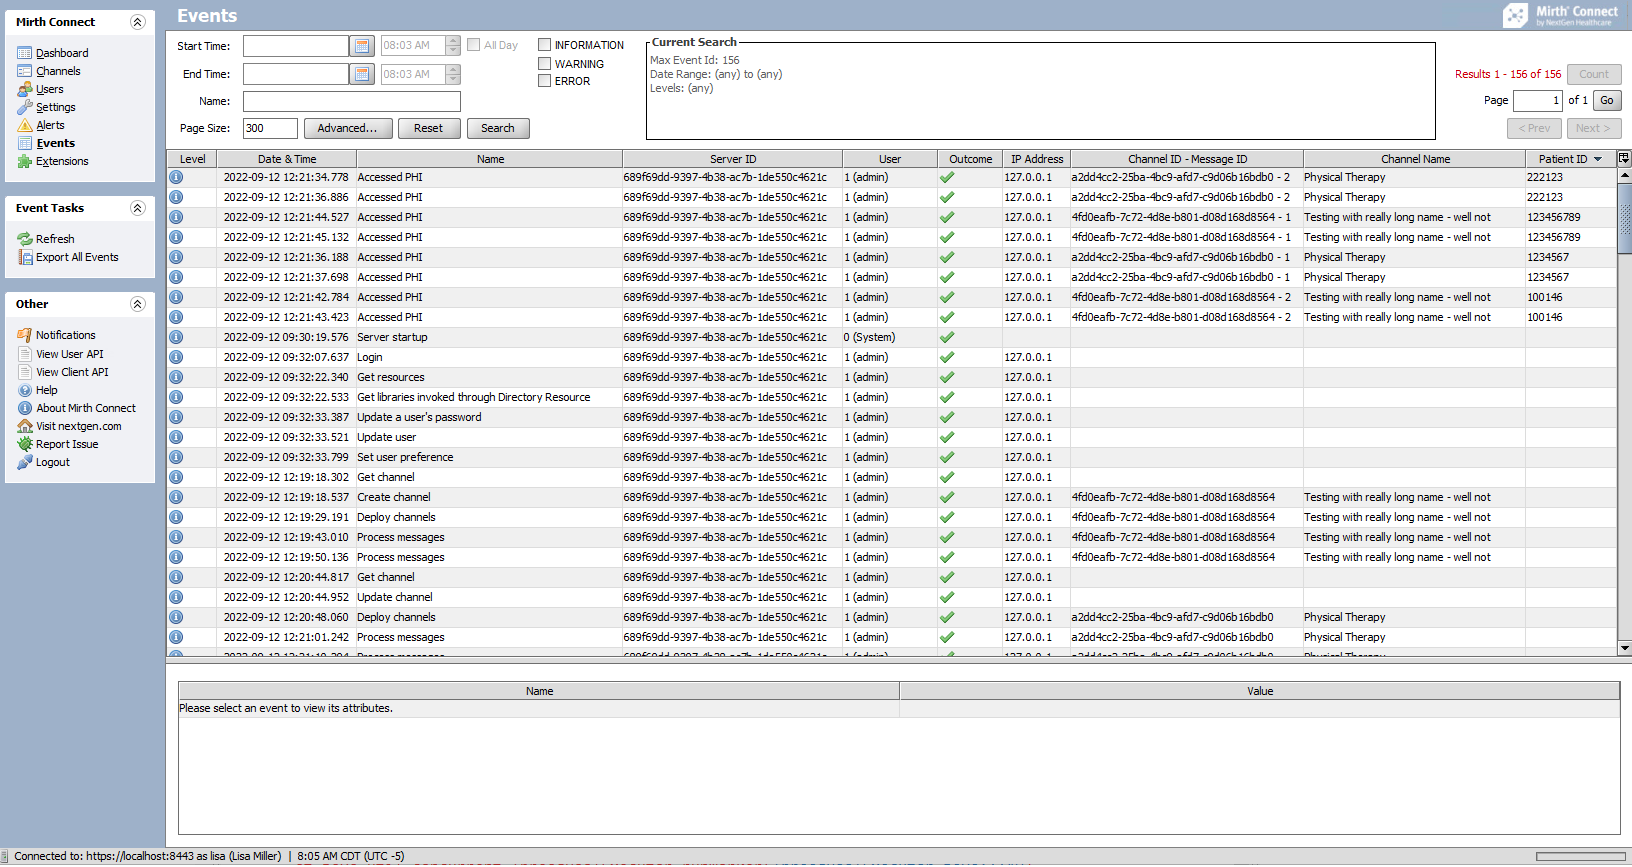Click the Advanced... button
Screen dimensions: 1632x867
pyautogui.click(x=347, y=128)
